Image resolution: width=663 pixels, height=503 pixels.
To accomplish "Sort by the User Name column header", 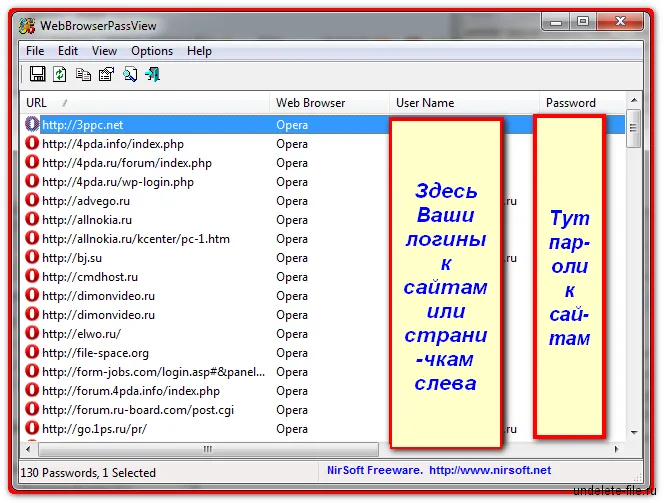I will [x=464, y=103].
